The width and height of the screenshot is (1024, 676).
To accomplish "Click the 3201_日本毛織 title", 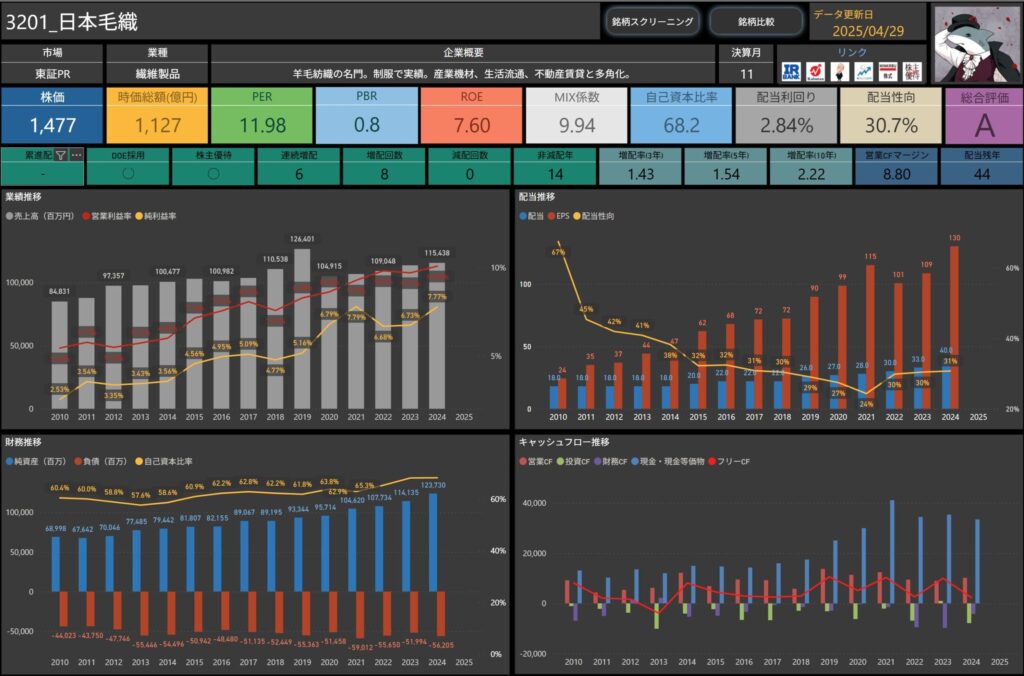I will pos(72,22).
